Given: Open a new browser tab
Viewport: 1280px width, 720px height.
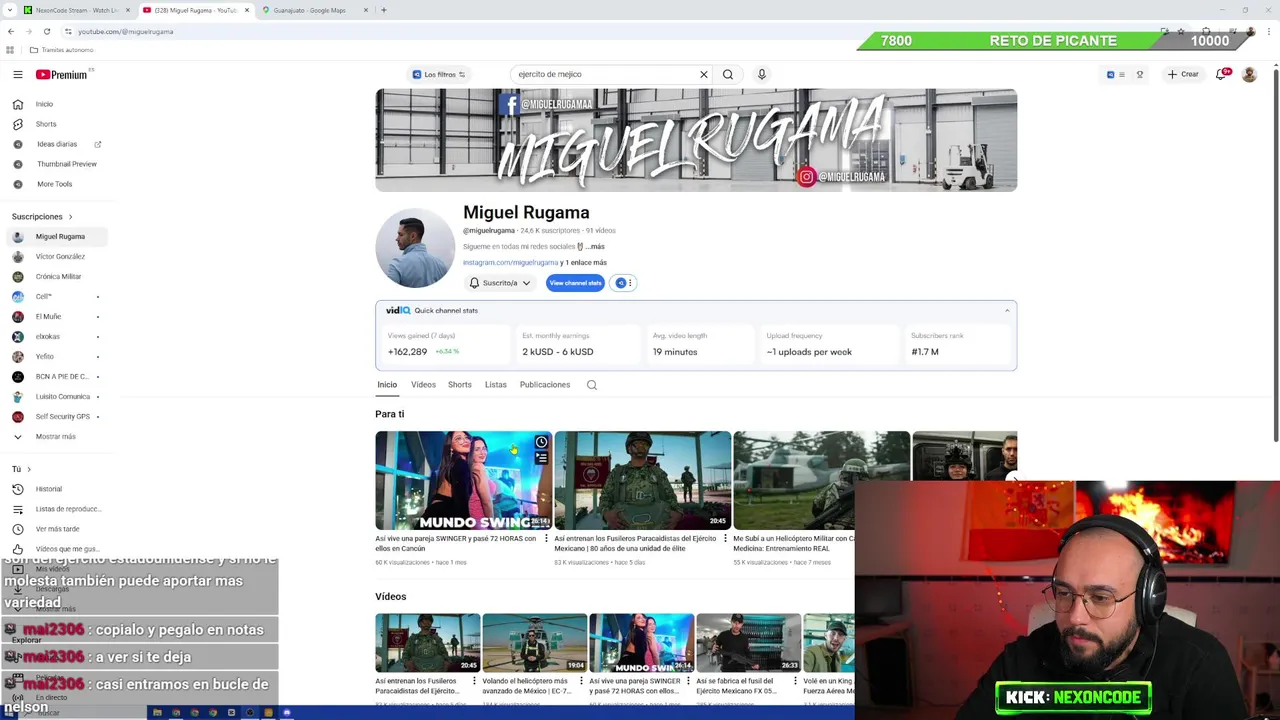Looking at the screenshot, I should click(x=384, y=10).
